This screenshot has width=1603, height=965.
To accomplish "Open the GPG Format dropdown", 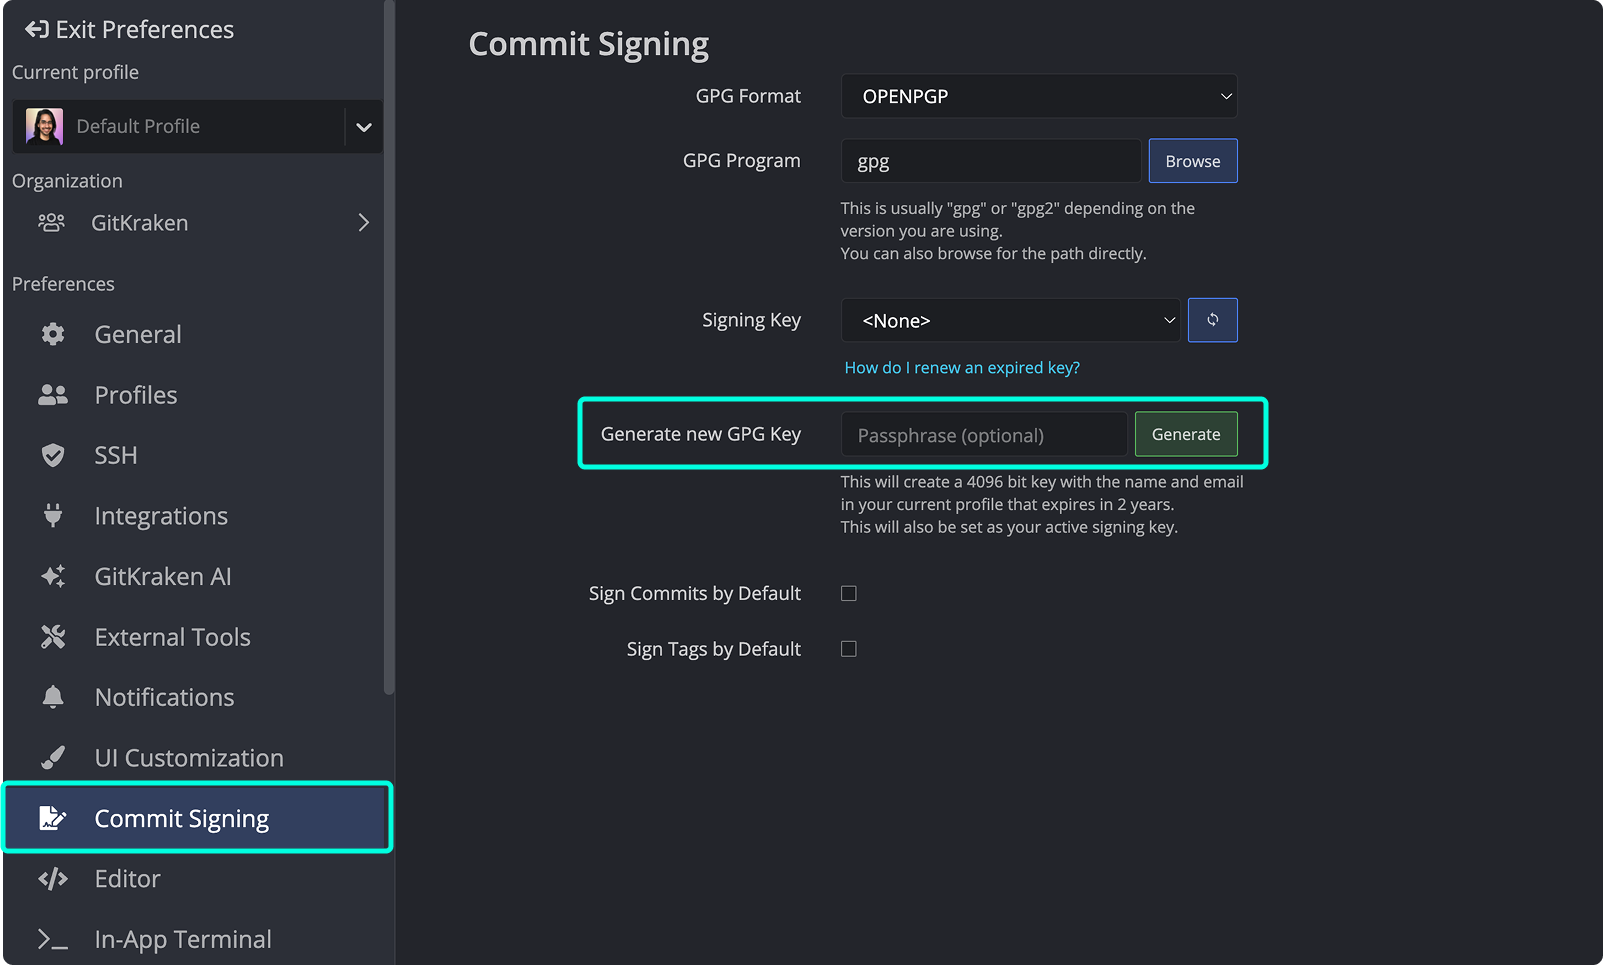I will click(x=1038, y=96).
